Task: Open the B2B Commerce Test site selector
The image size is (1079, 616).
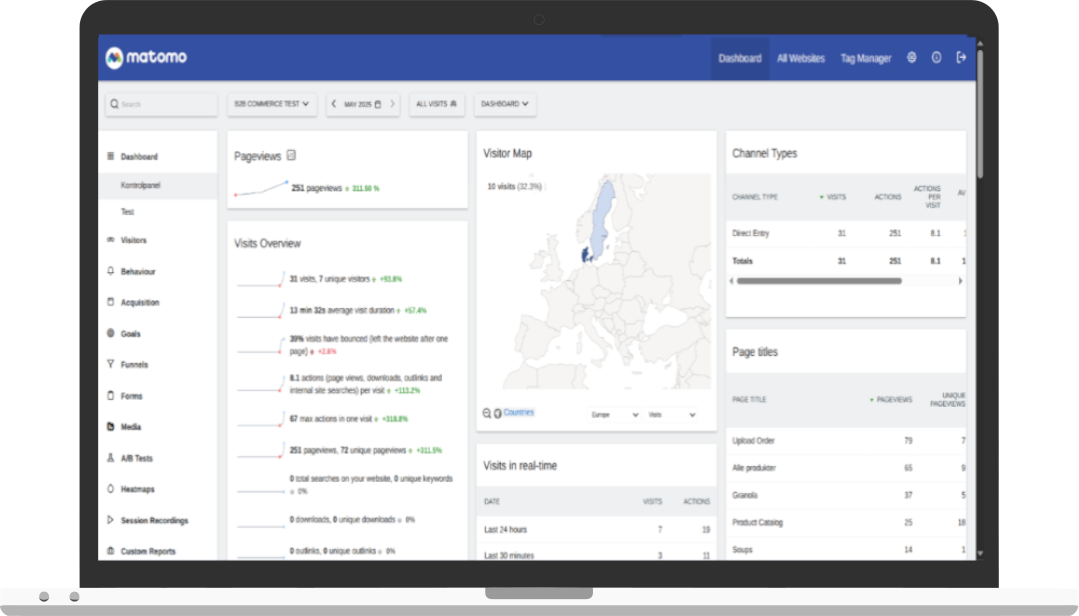Action: pos(270,104)
